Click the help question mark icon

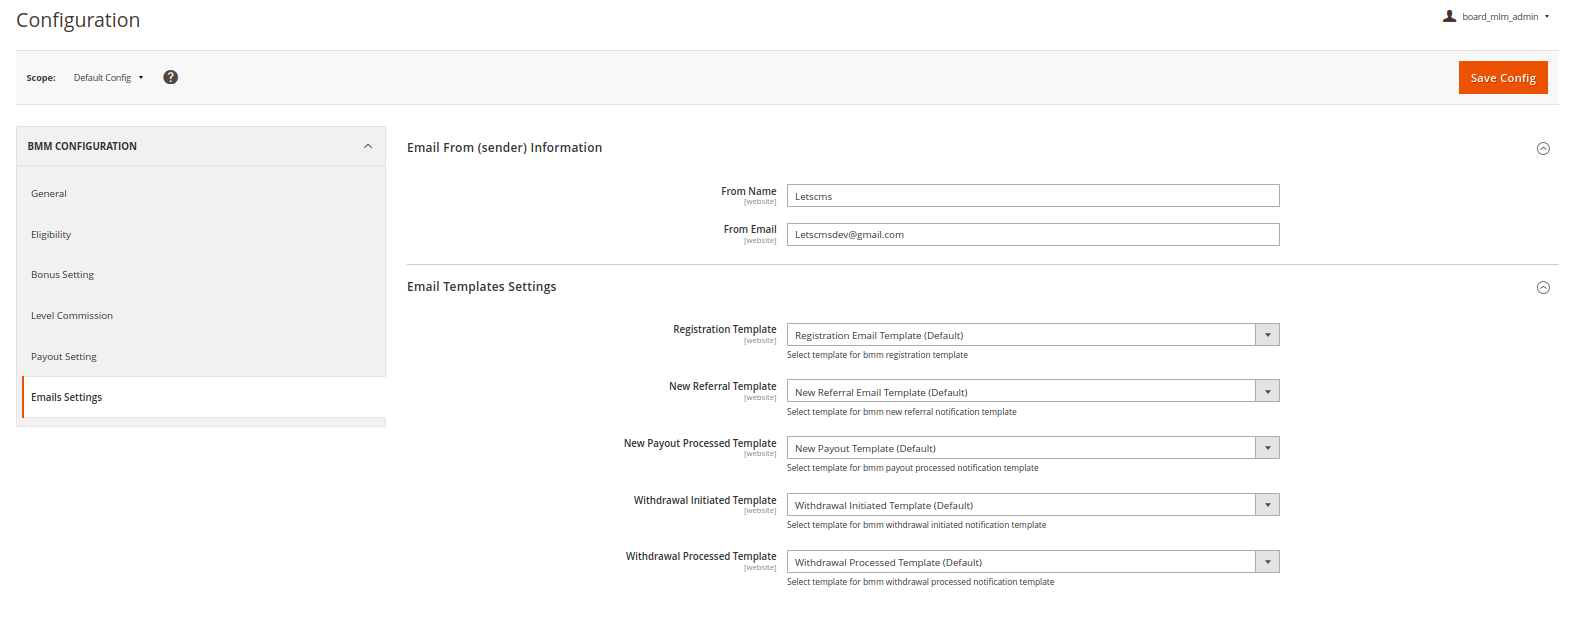(171, 77)
